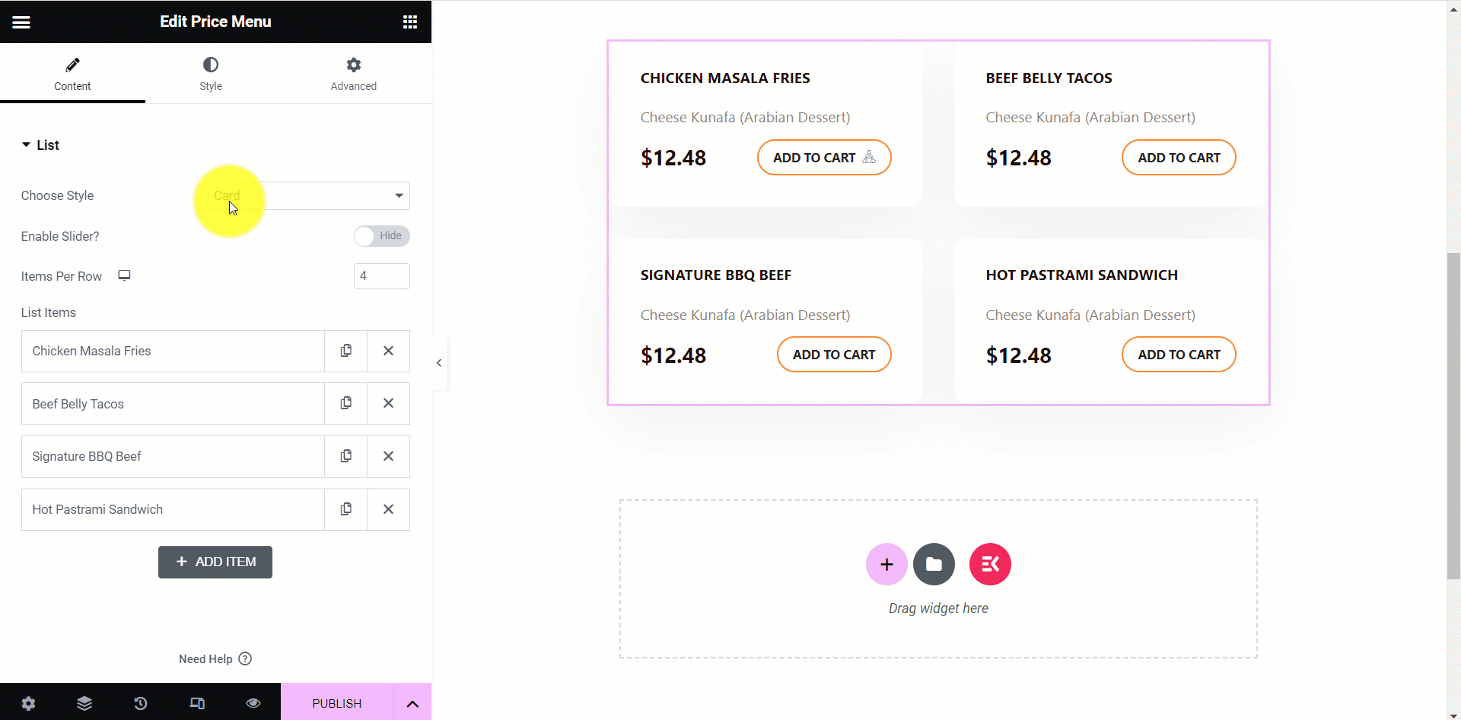Remove the Chicken Masala Fries item
This screenshot has width=1461, height=720.
tap(388, 351)
